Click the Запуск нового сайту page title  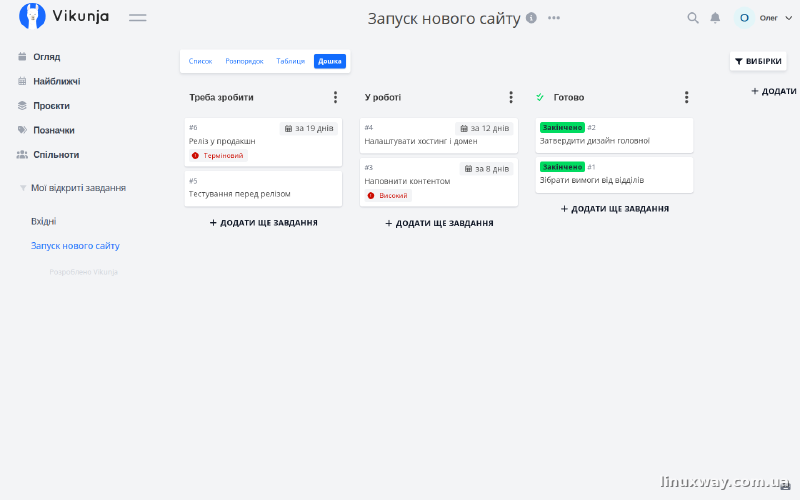tap(444, 18)
